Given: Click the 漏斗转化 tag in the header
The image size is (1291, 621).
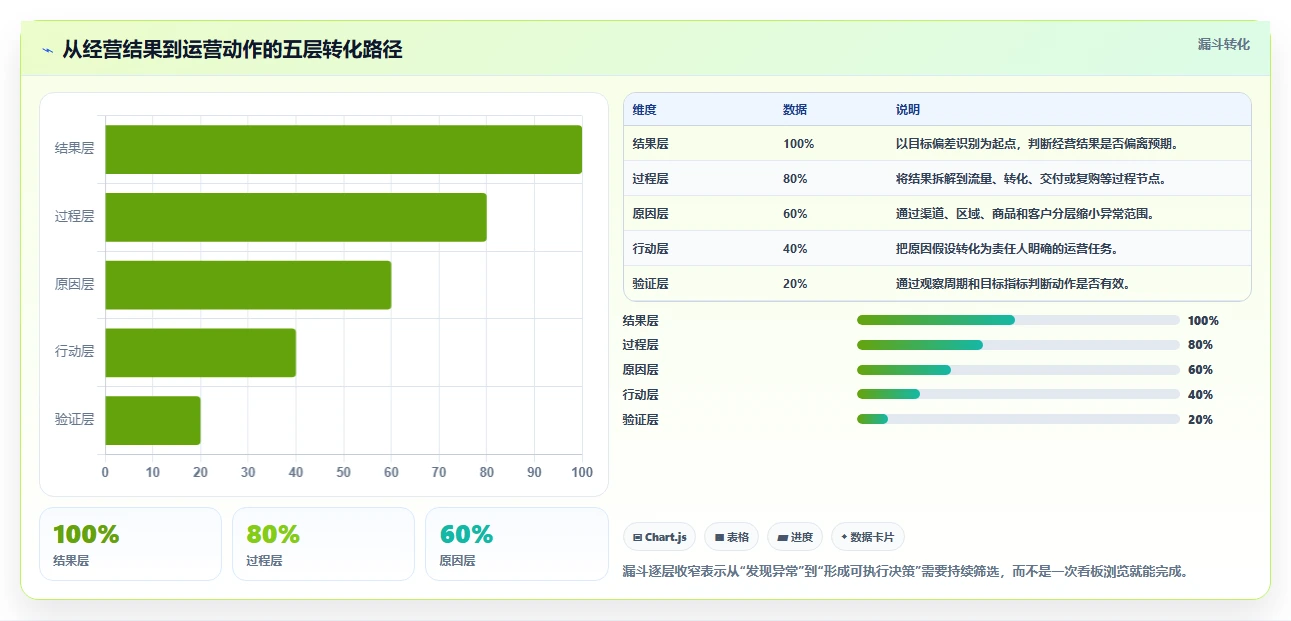Looking at the screenshot, I should tap(1224, 44).
